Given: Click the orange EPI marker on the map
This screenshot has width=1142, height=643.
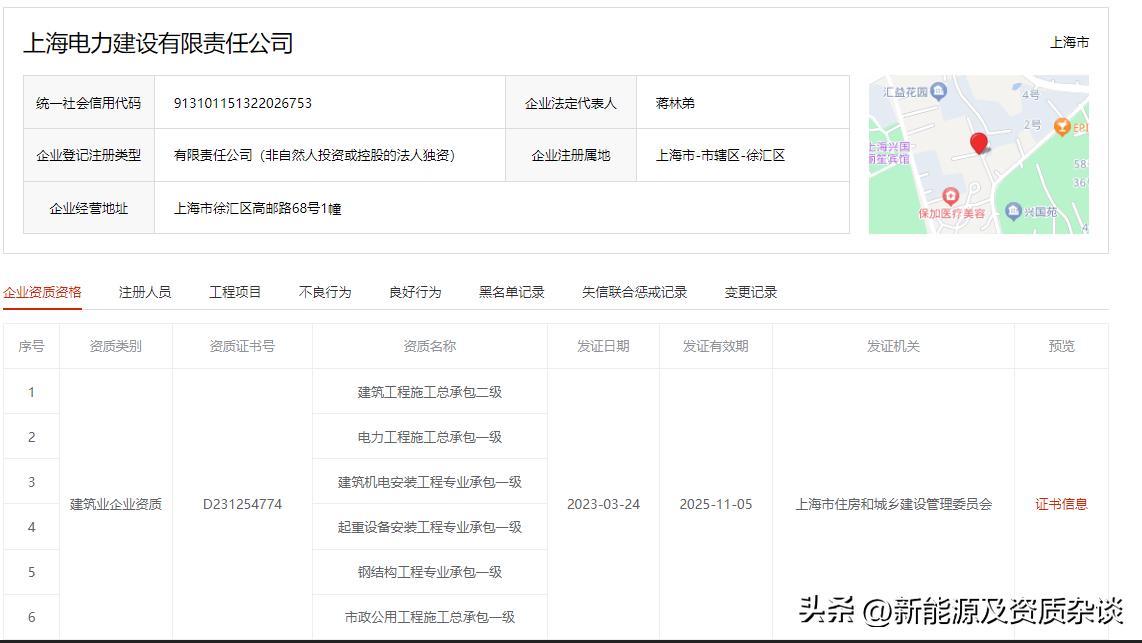Looking at the screenshot, I should point(1062,126).
